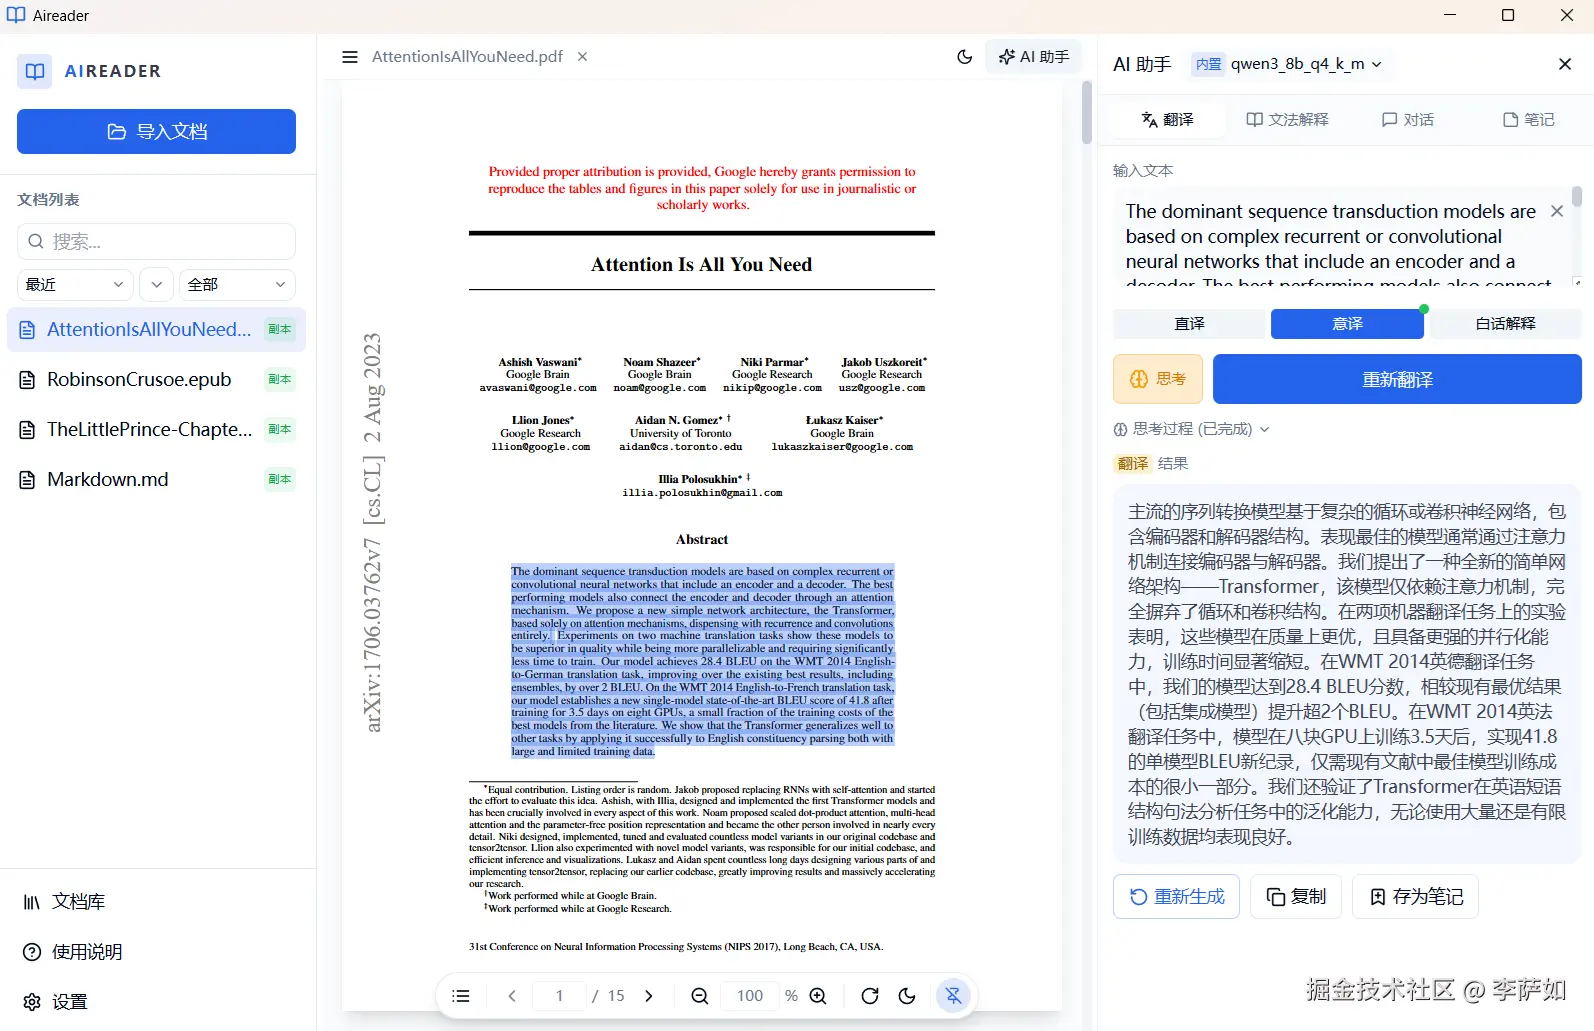Image resolution: width=1594 pixels, height=1031 pixels.
Task: Clear the input text with the X icon
Action: point(1557,211)
